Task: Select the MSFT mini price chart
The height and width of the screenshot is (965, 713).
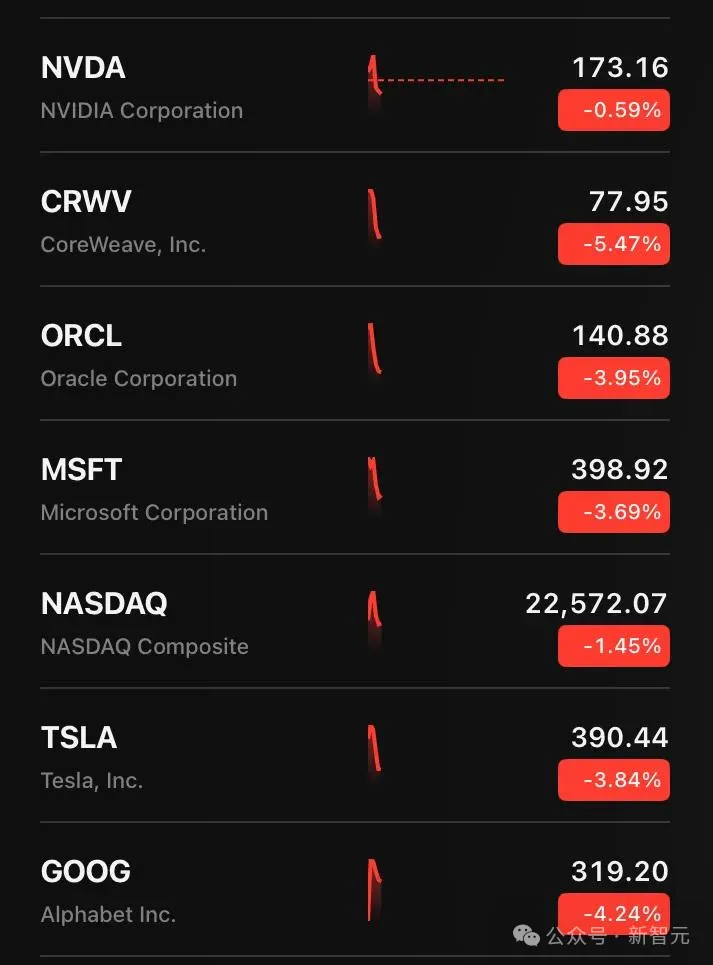Action: [375, 483]
